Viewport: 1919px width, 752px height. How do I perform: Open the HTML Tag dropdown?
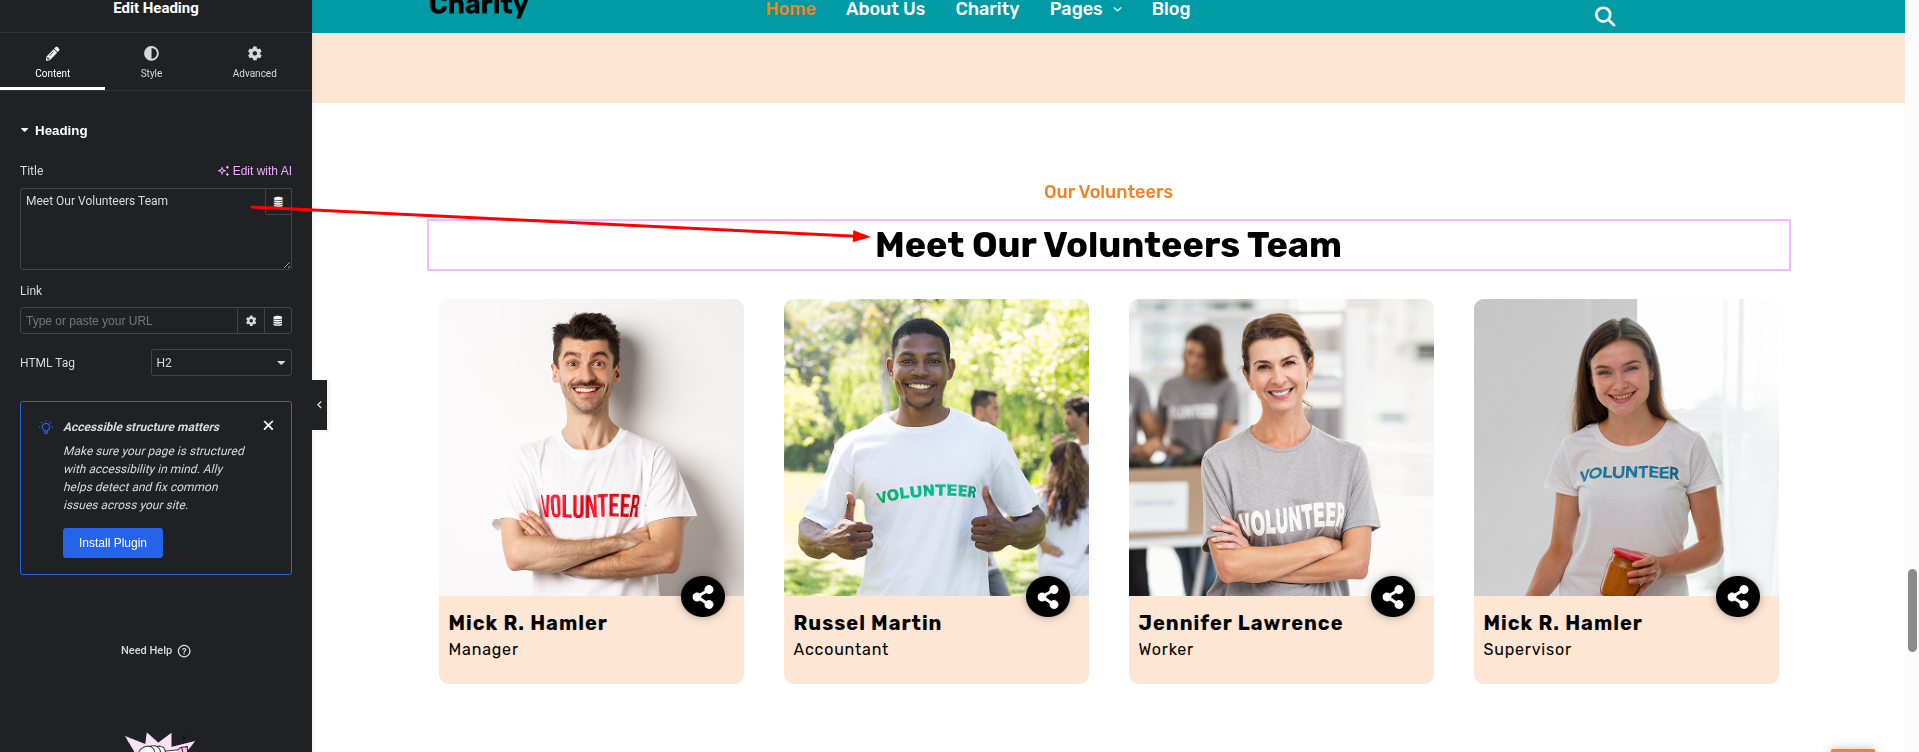click(220, 363)
